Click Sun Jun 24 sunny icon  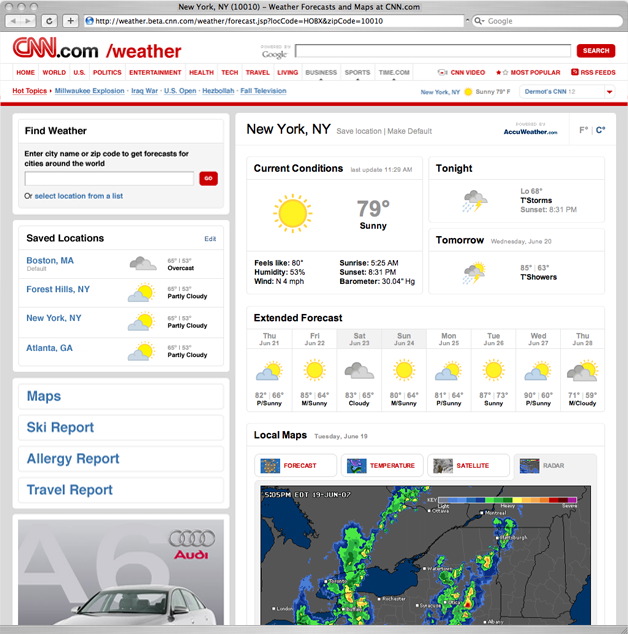404,370
